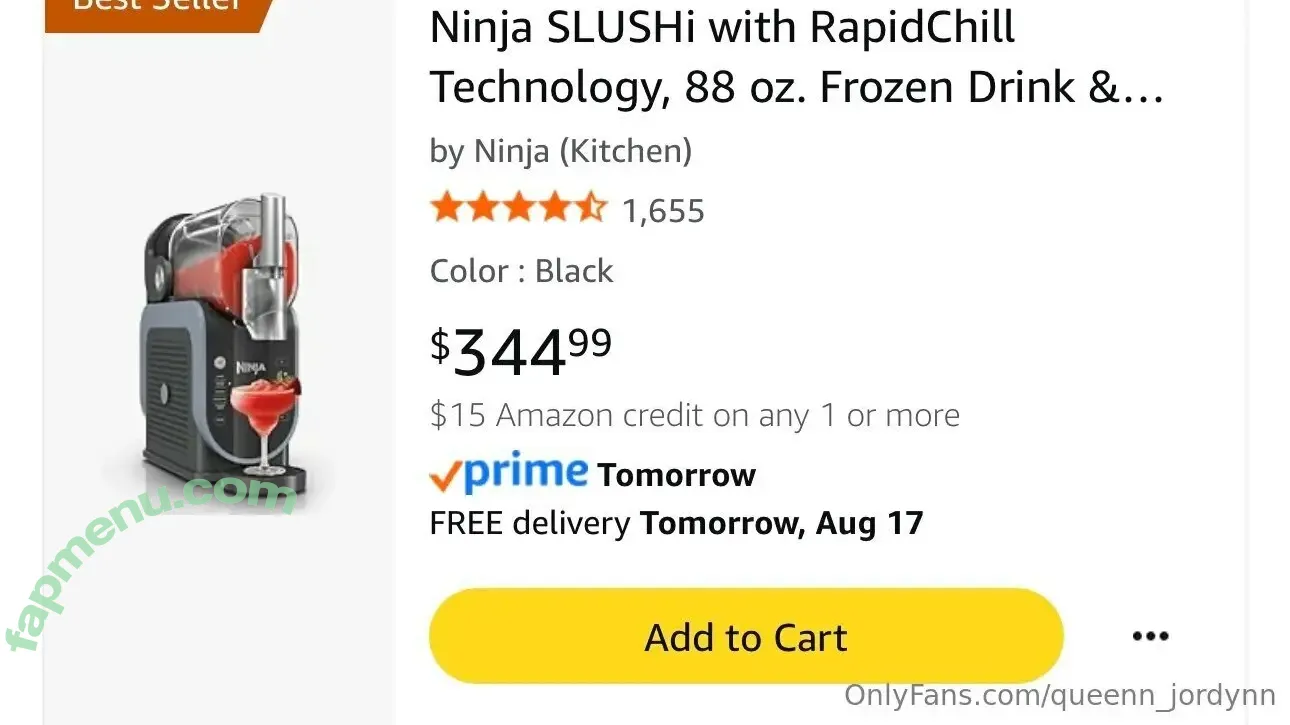Expand the truncated title ellipsis
The height and width of the screenshot is (725, 1290).
(1141, 89)
